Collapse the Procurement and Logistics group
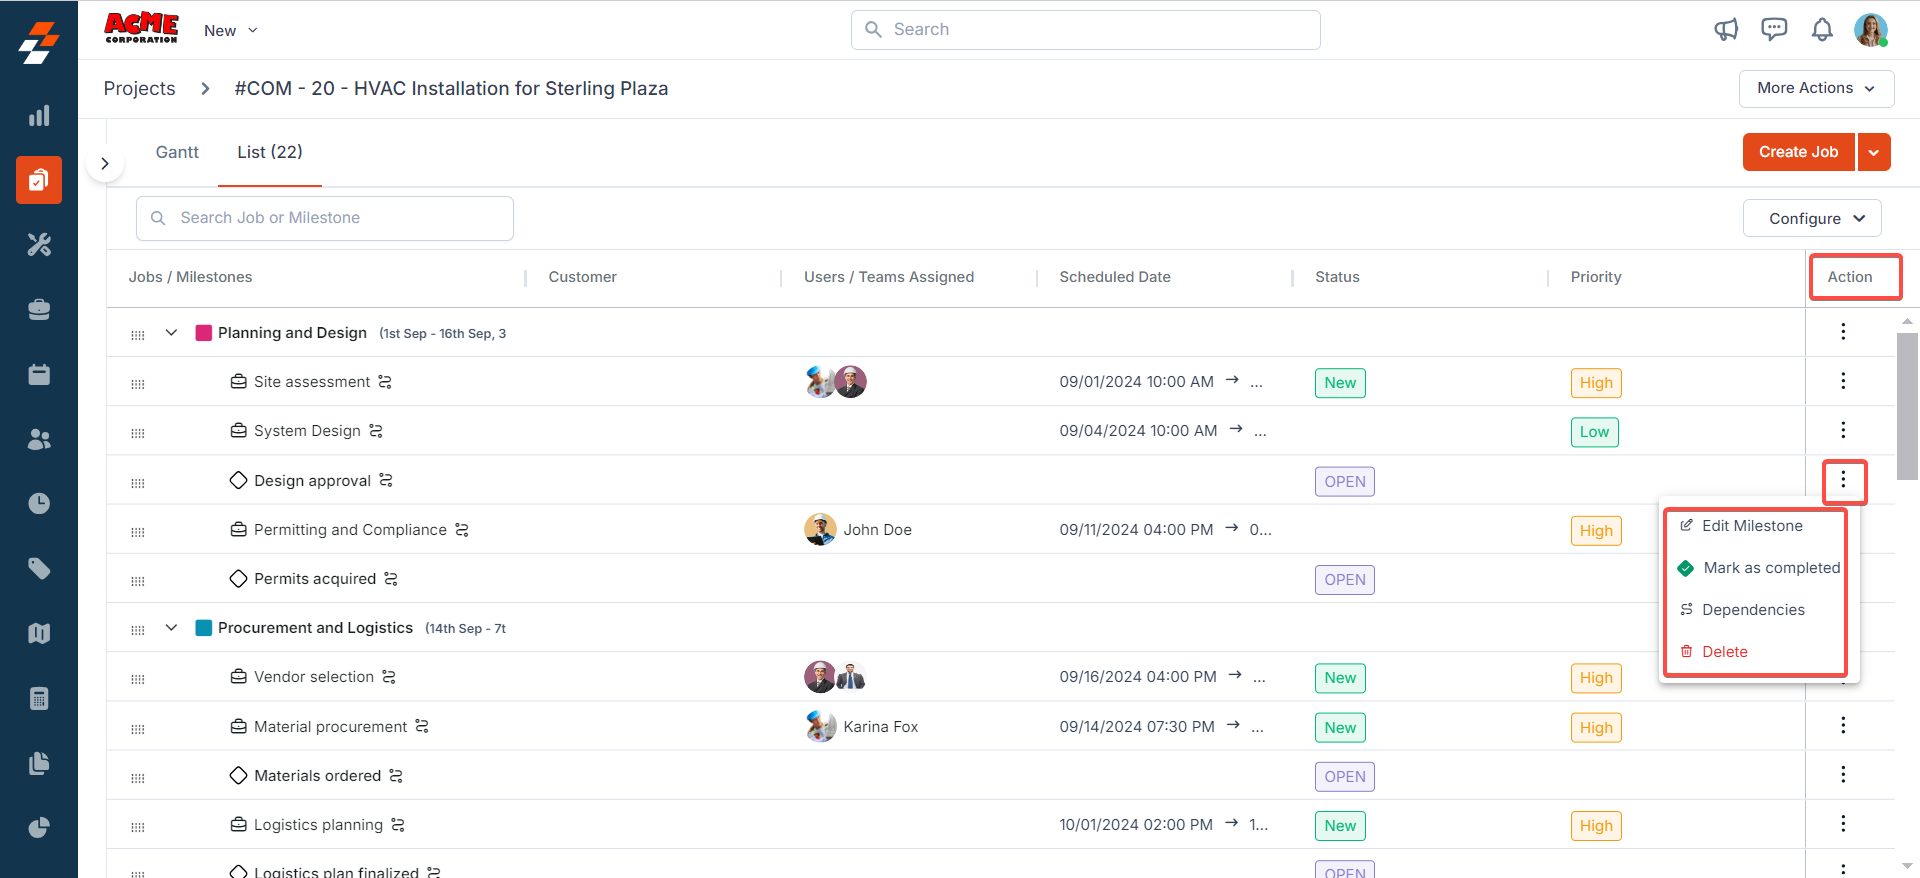Viewport: 1920px width, 878px height. pyautogui.click(x=171, y=628)
